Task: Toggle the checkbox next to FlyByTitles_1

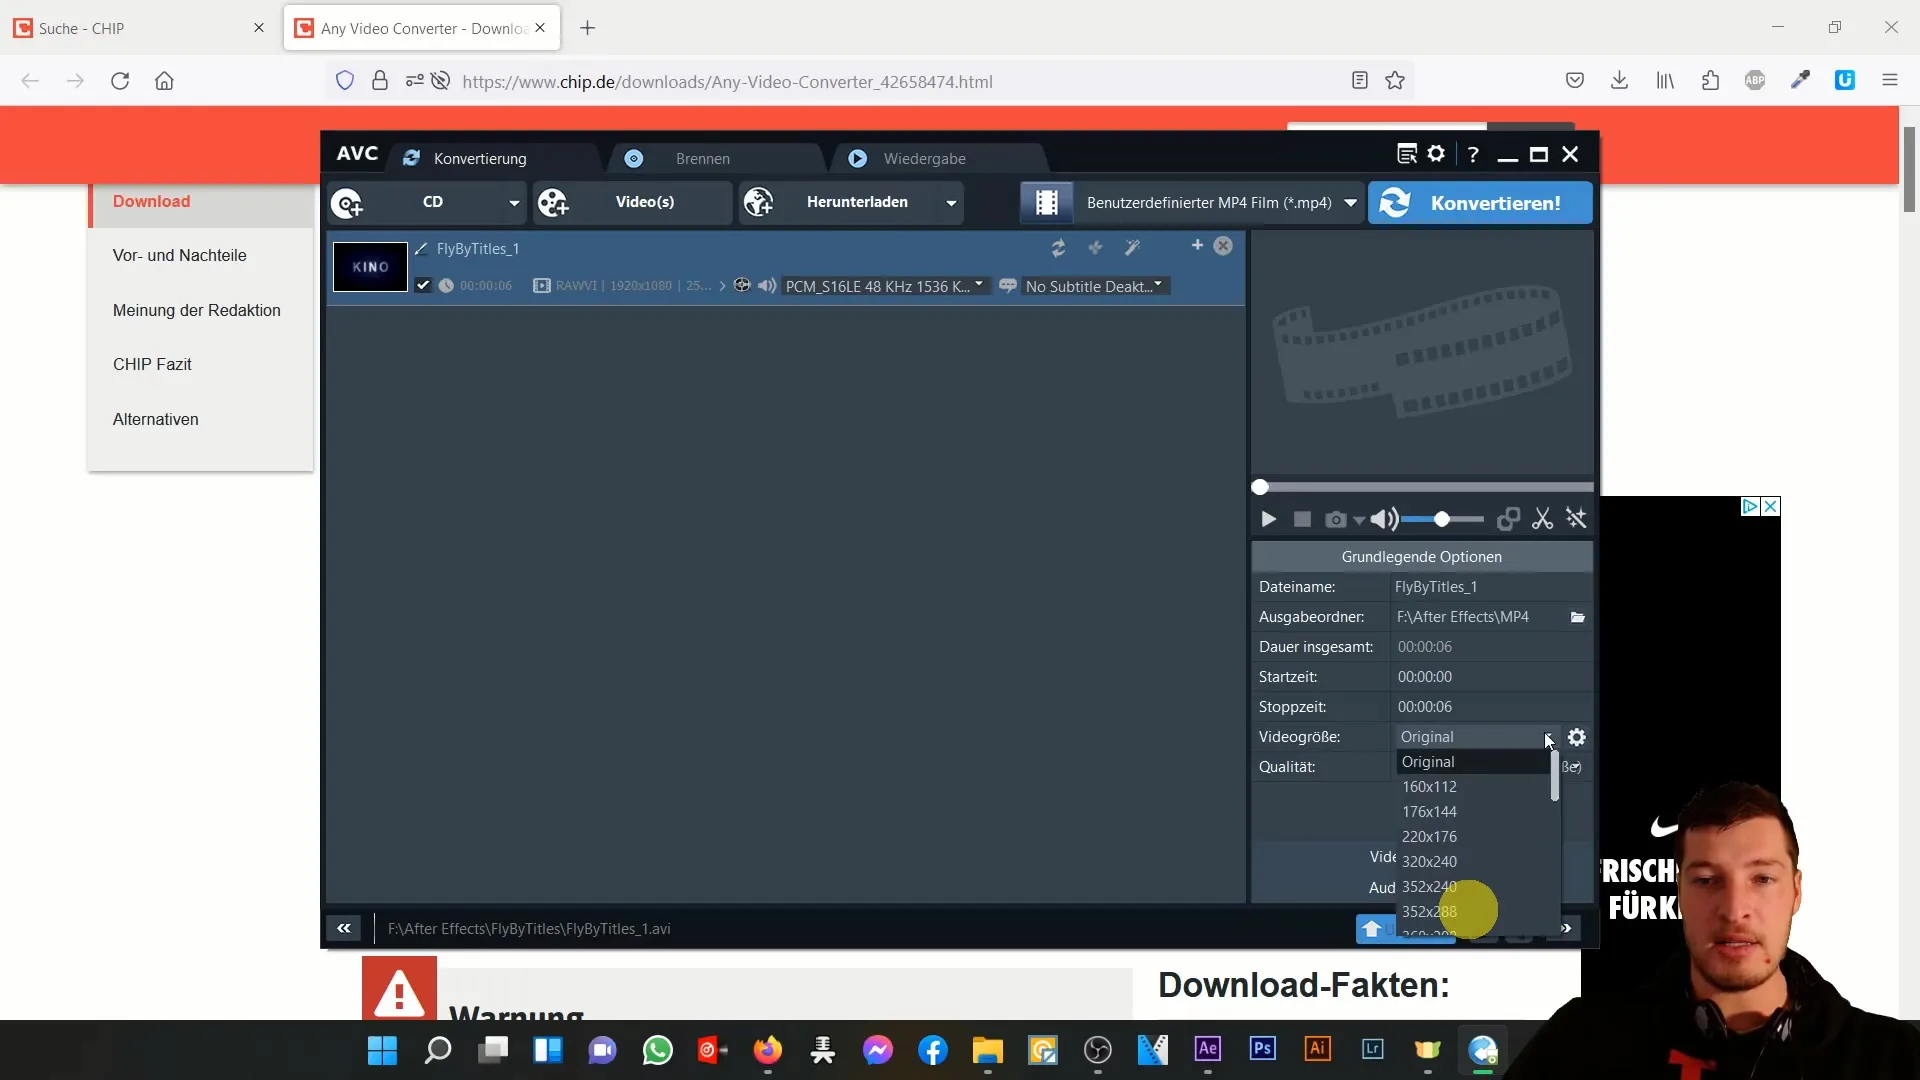Action: [423, 285]
